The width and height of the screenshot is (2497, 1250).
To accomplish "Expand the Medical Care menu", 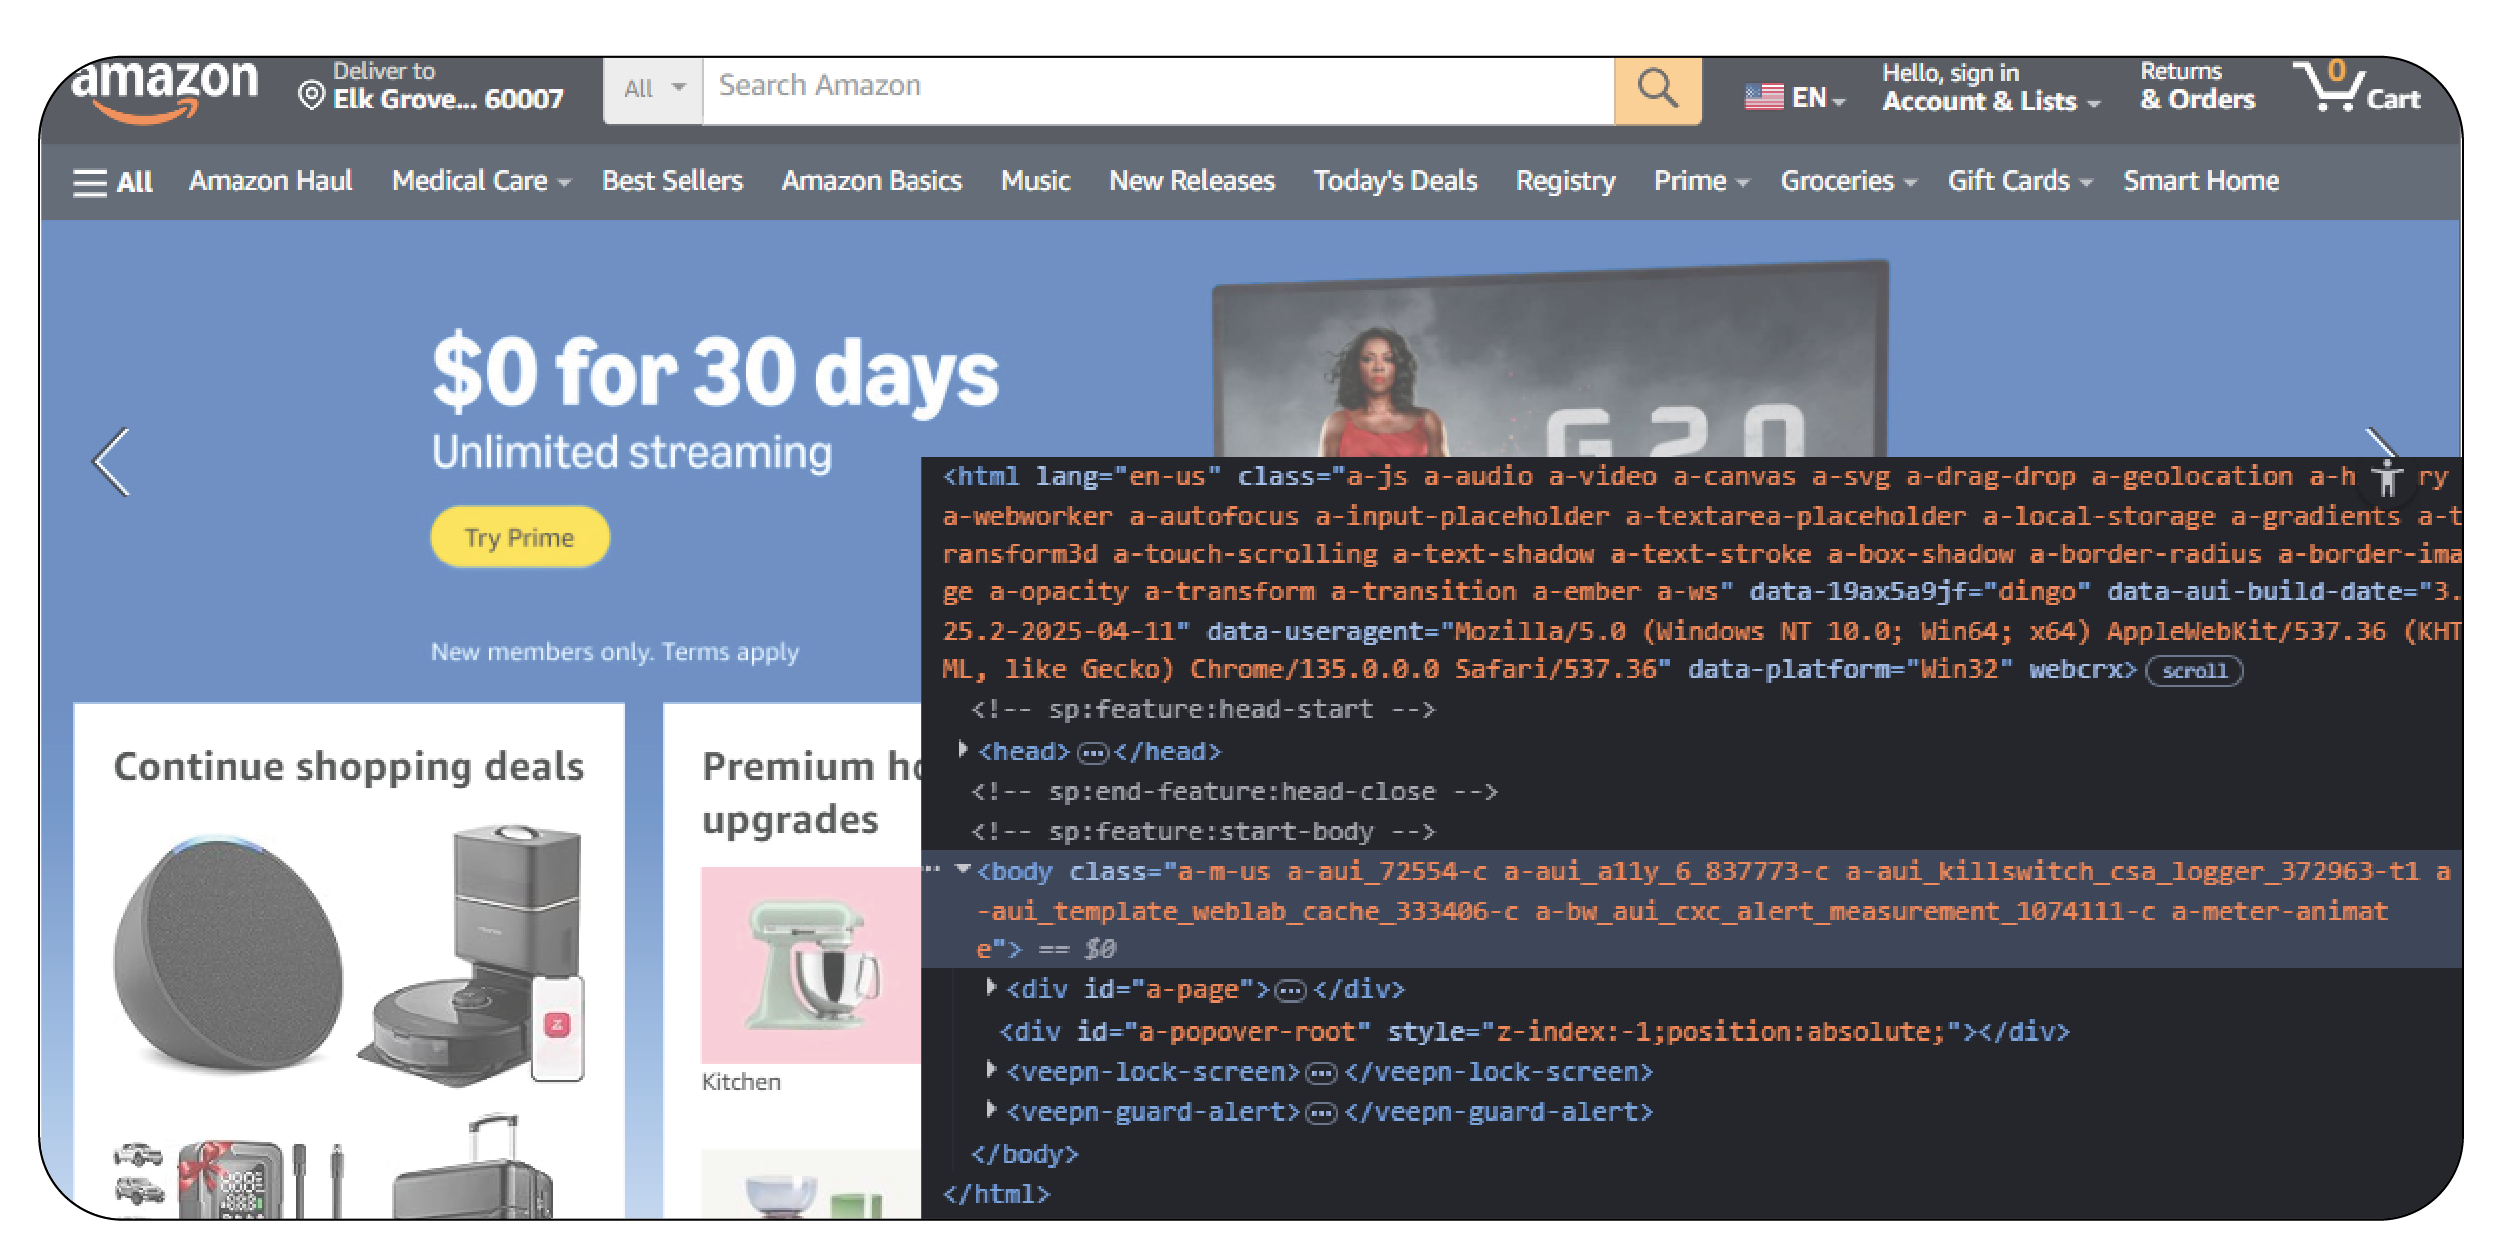I will pos(480,181).
